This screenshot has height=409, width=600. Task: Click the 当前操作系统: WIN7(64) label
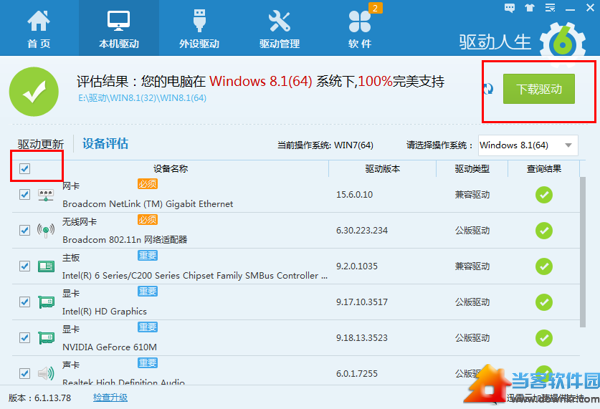(325, 145)
